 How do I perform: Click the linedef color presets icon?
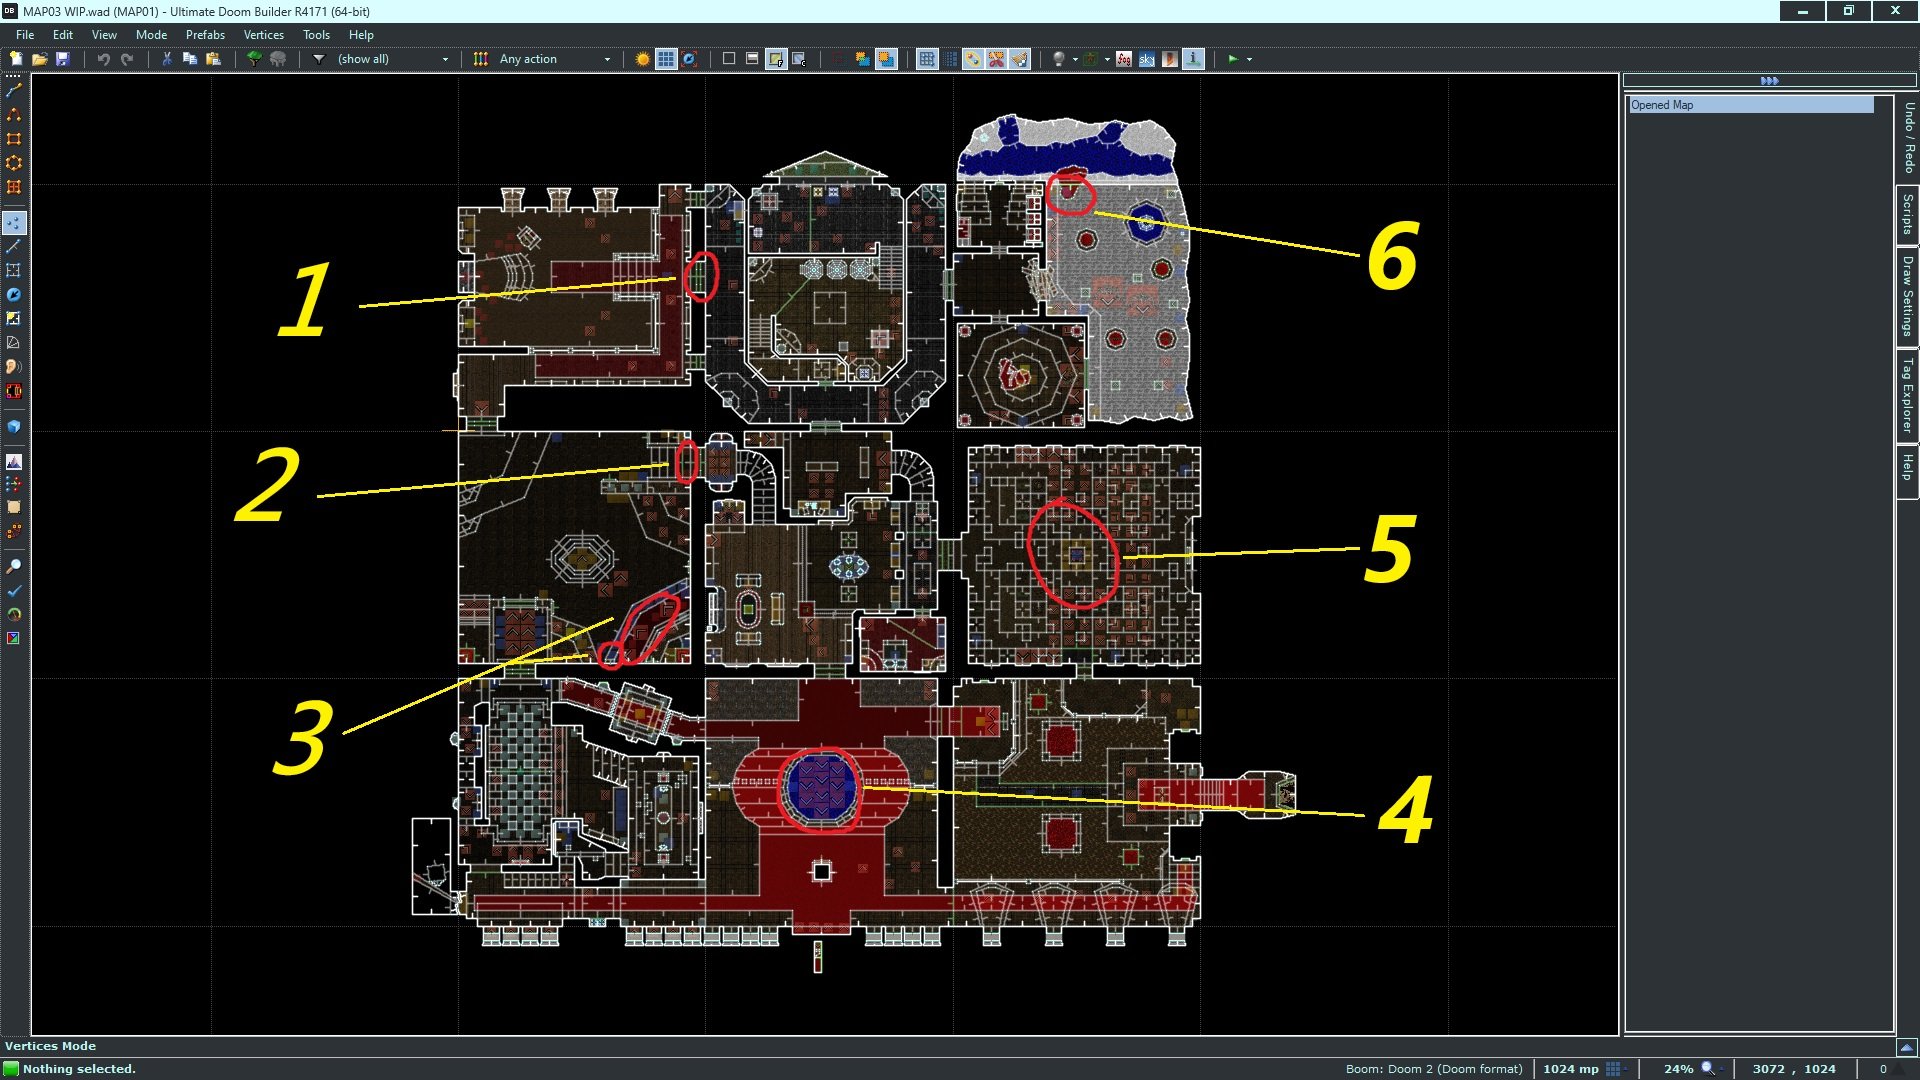481,59
